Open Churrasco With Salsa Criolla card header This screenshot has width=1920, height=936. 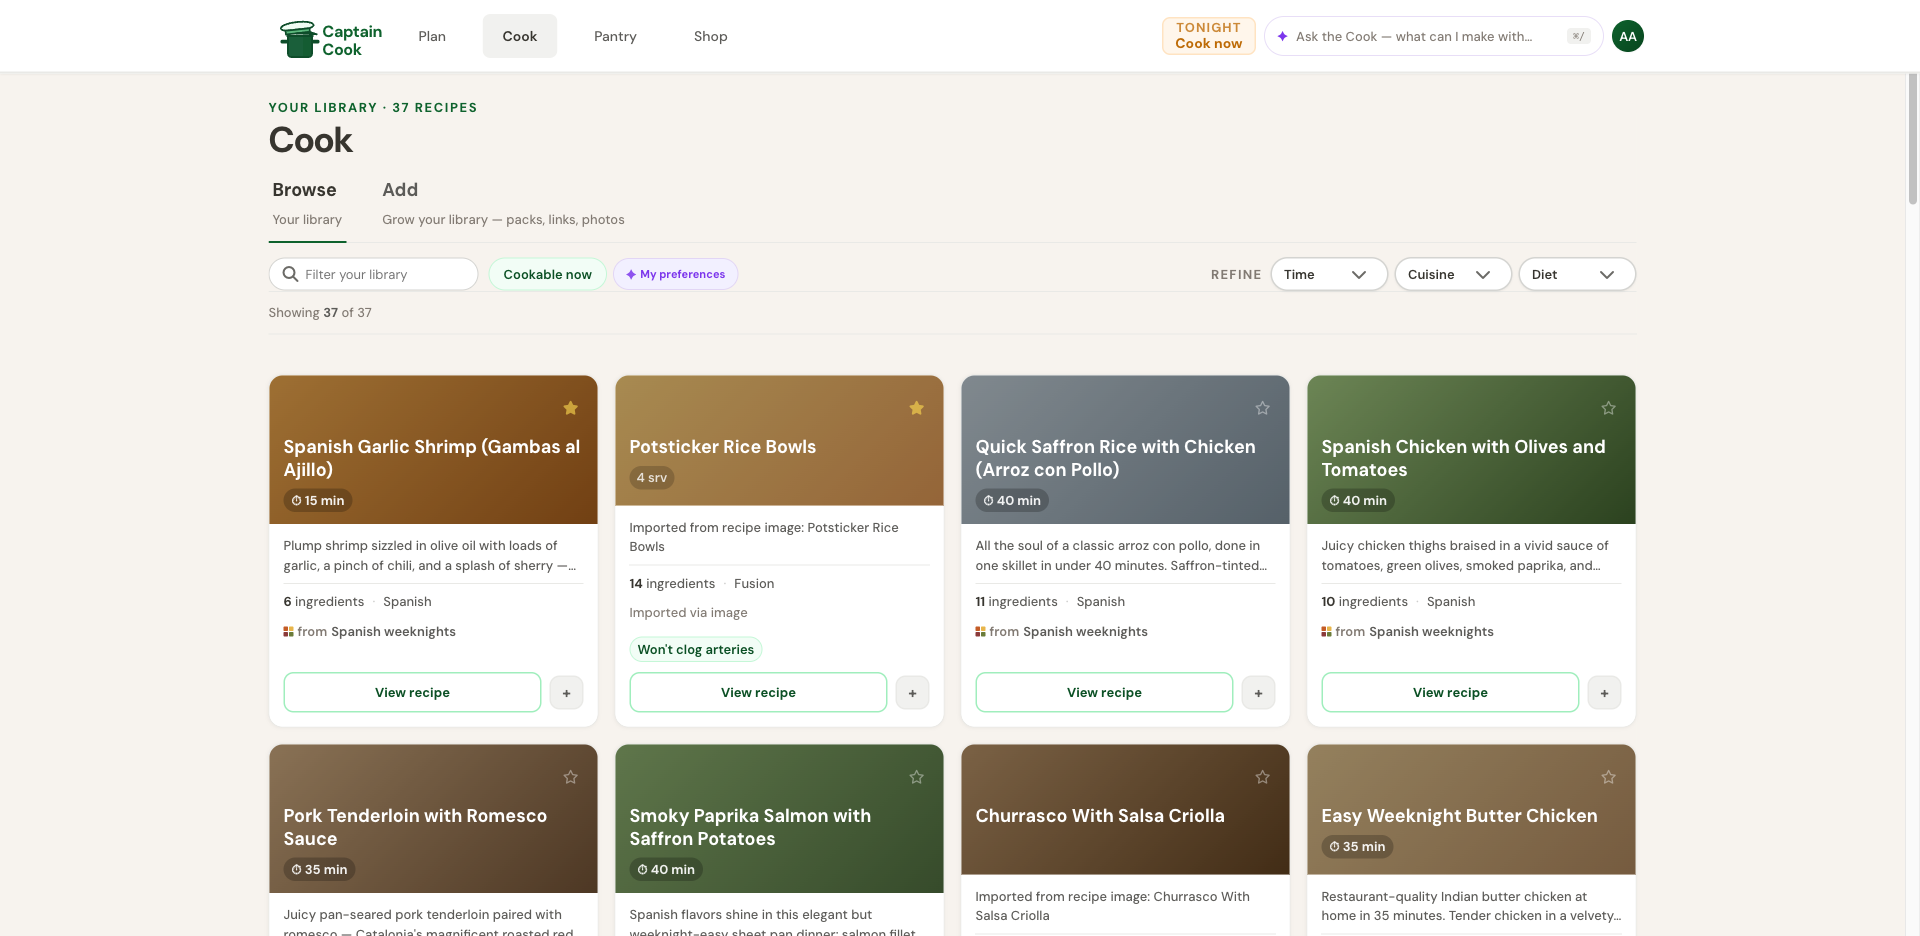(x=1125, y=809)
